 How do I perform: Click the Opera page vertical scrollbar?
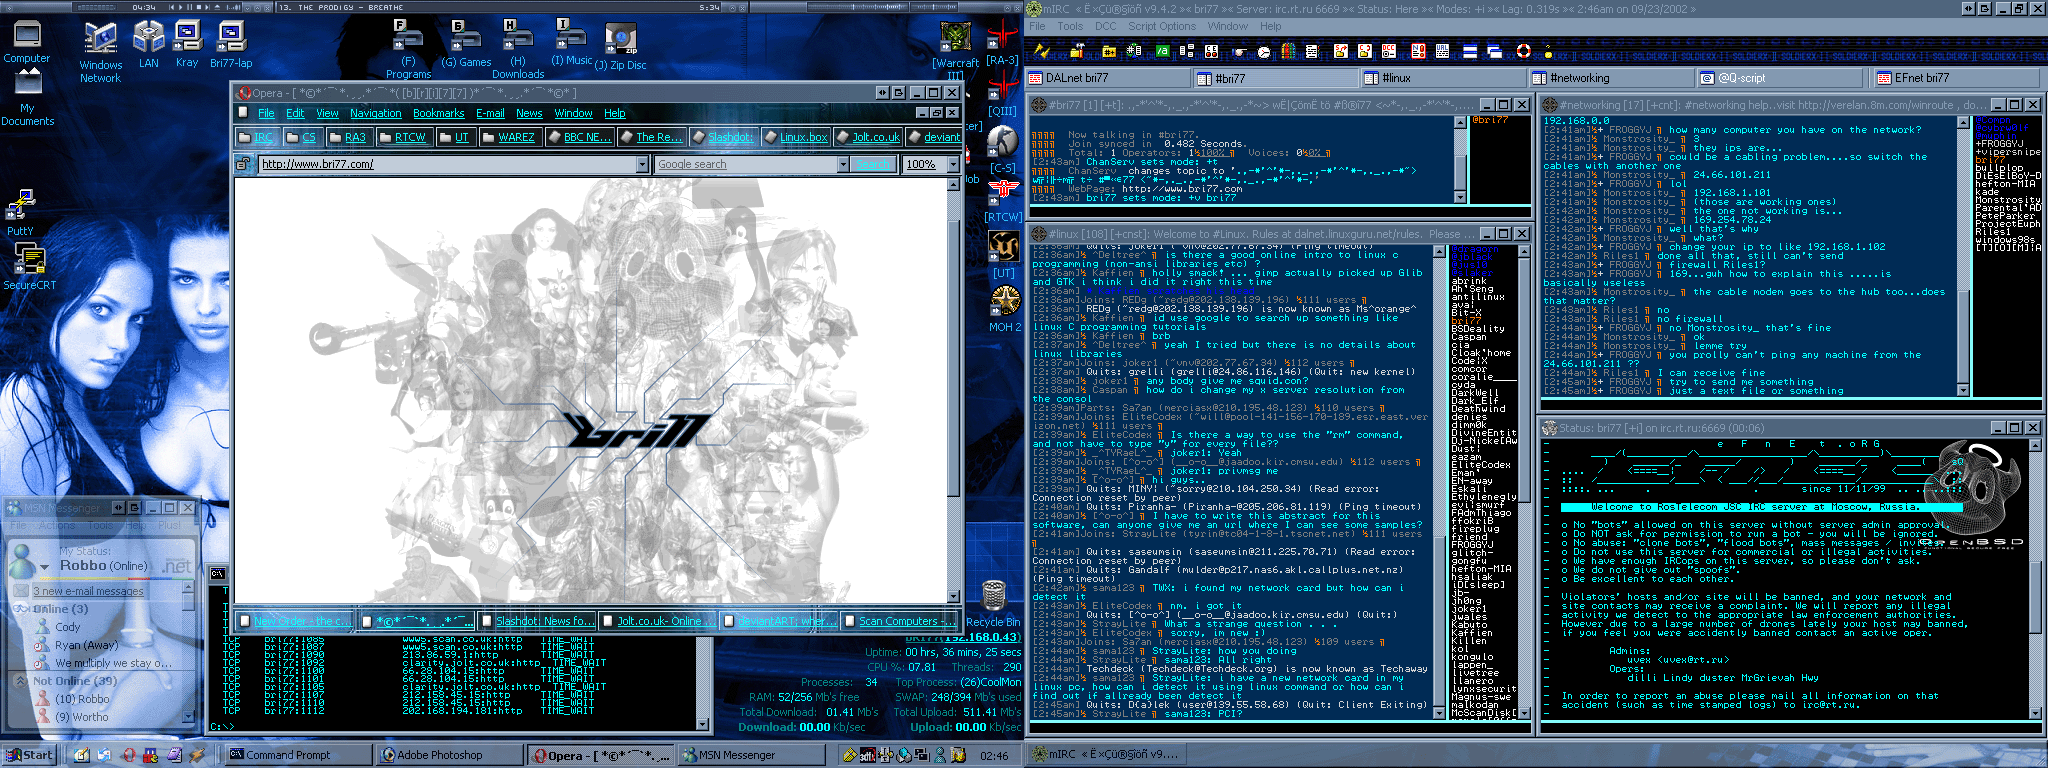point(954,391)
